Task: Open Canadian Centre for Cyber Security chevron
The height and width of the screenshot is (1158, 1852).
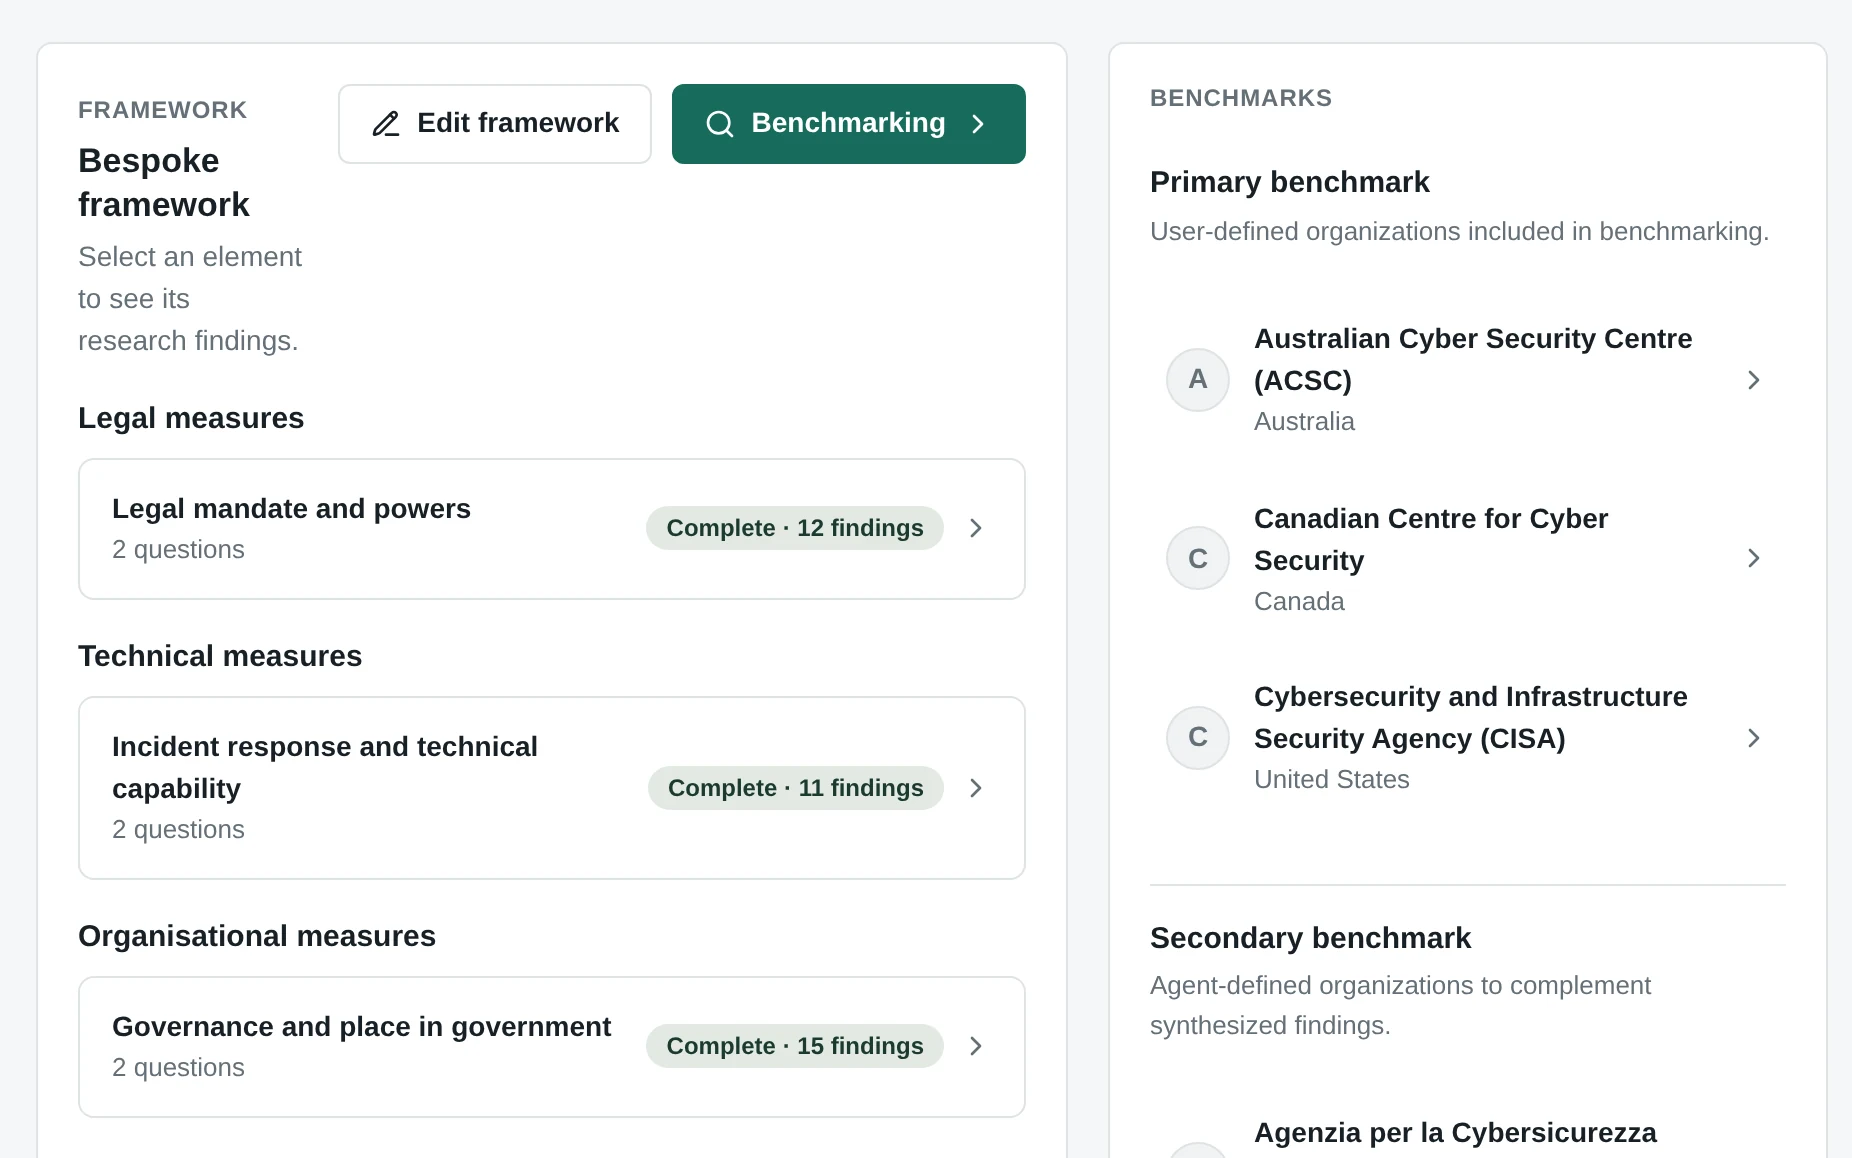Action: tap(1753, 558)
